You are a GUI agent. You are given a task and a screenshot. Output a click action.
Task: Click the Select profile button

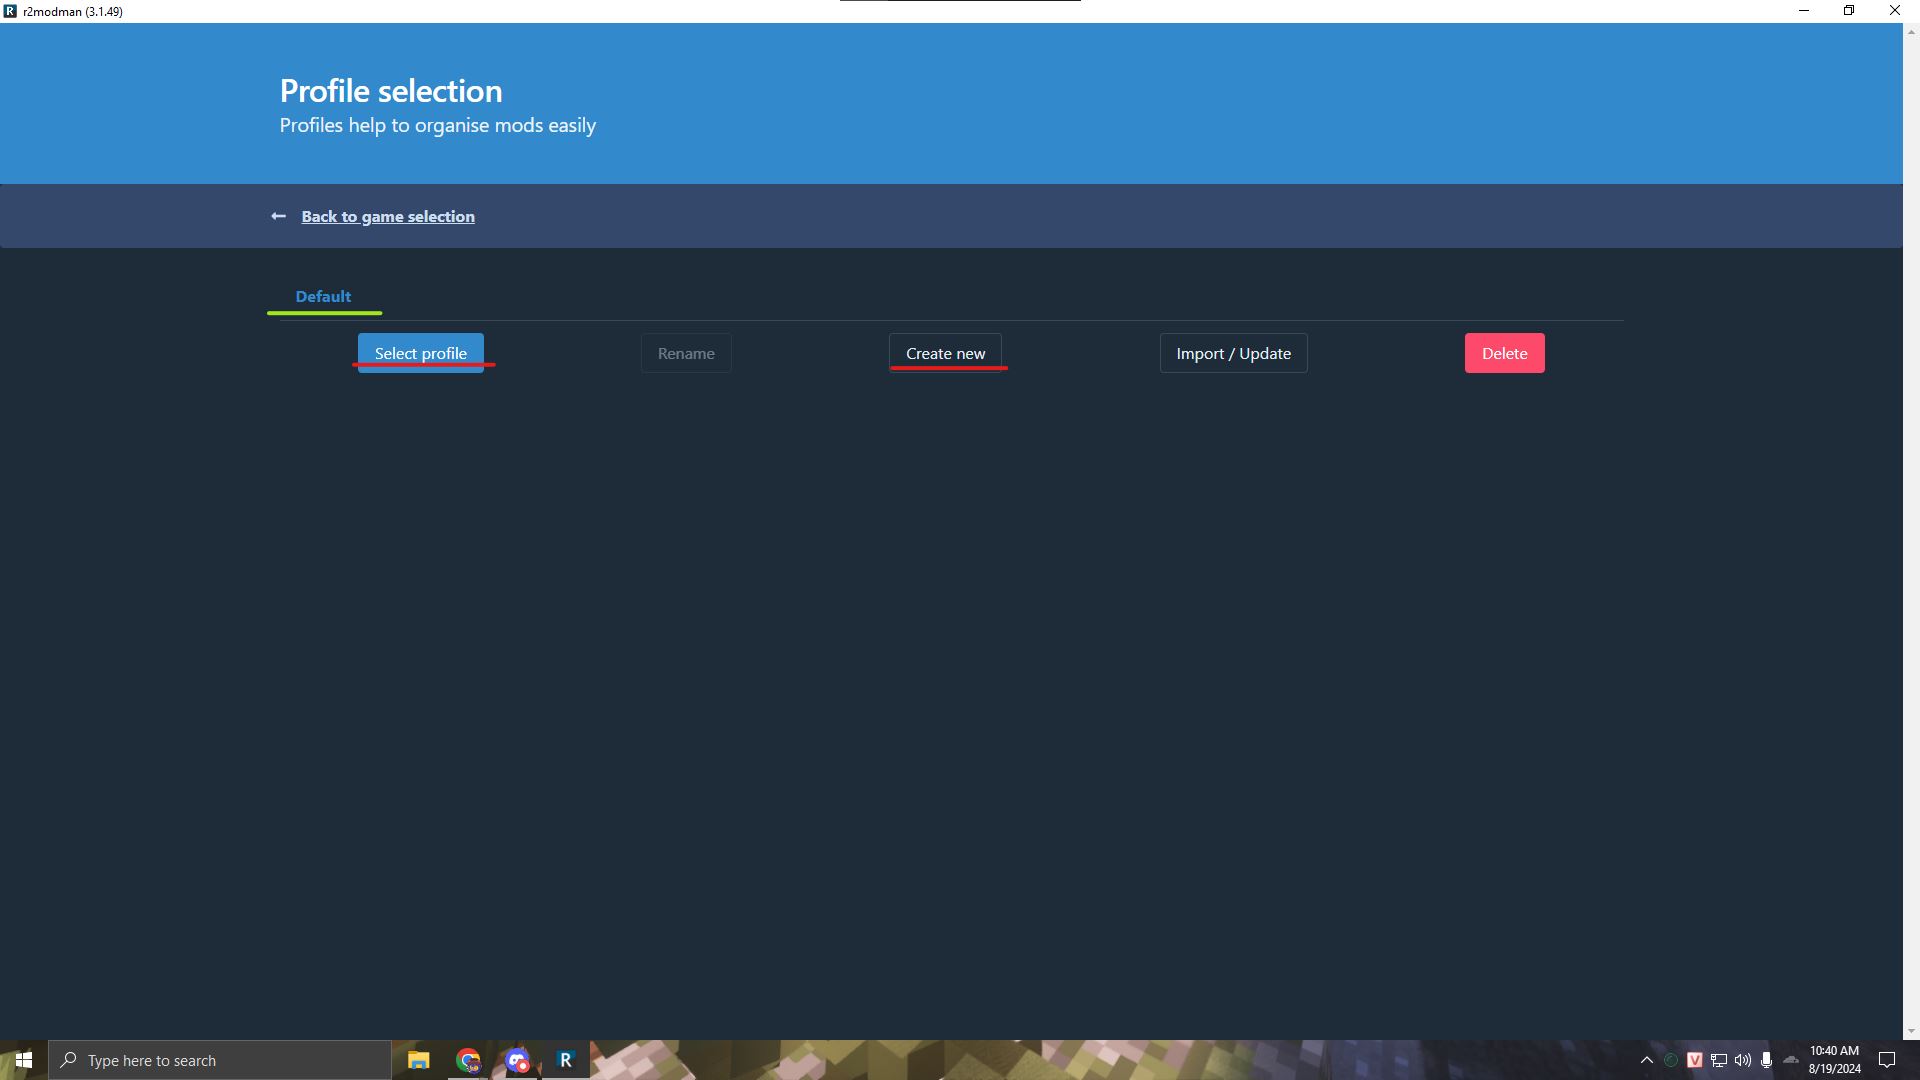point(421,352)
